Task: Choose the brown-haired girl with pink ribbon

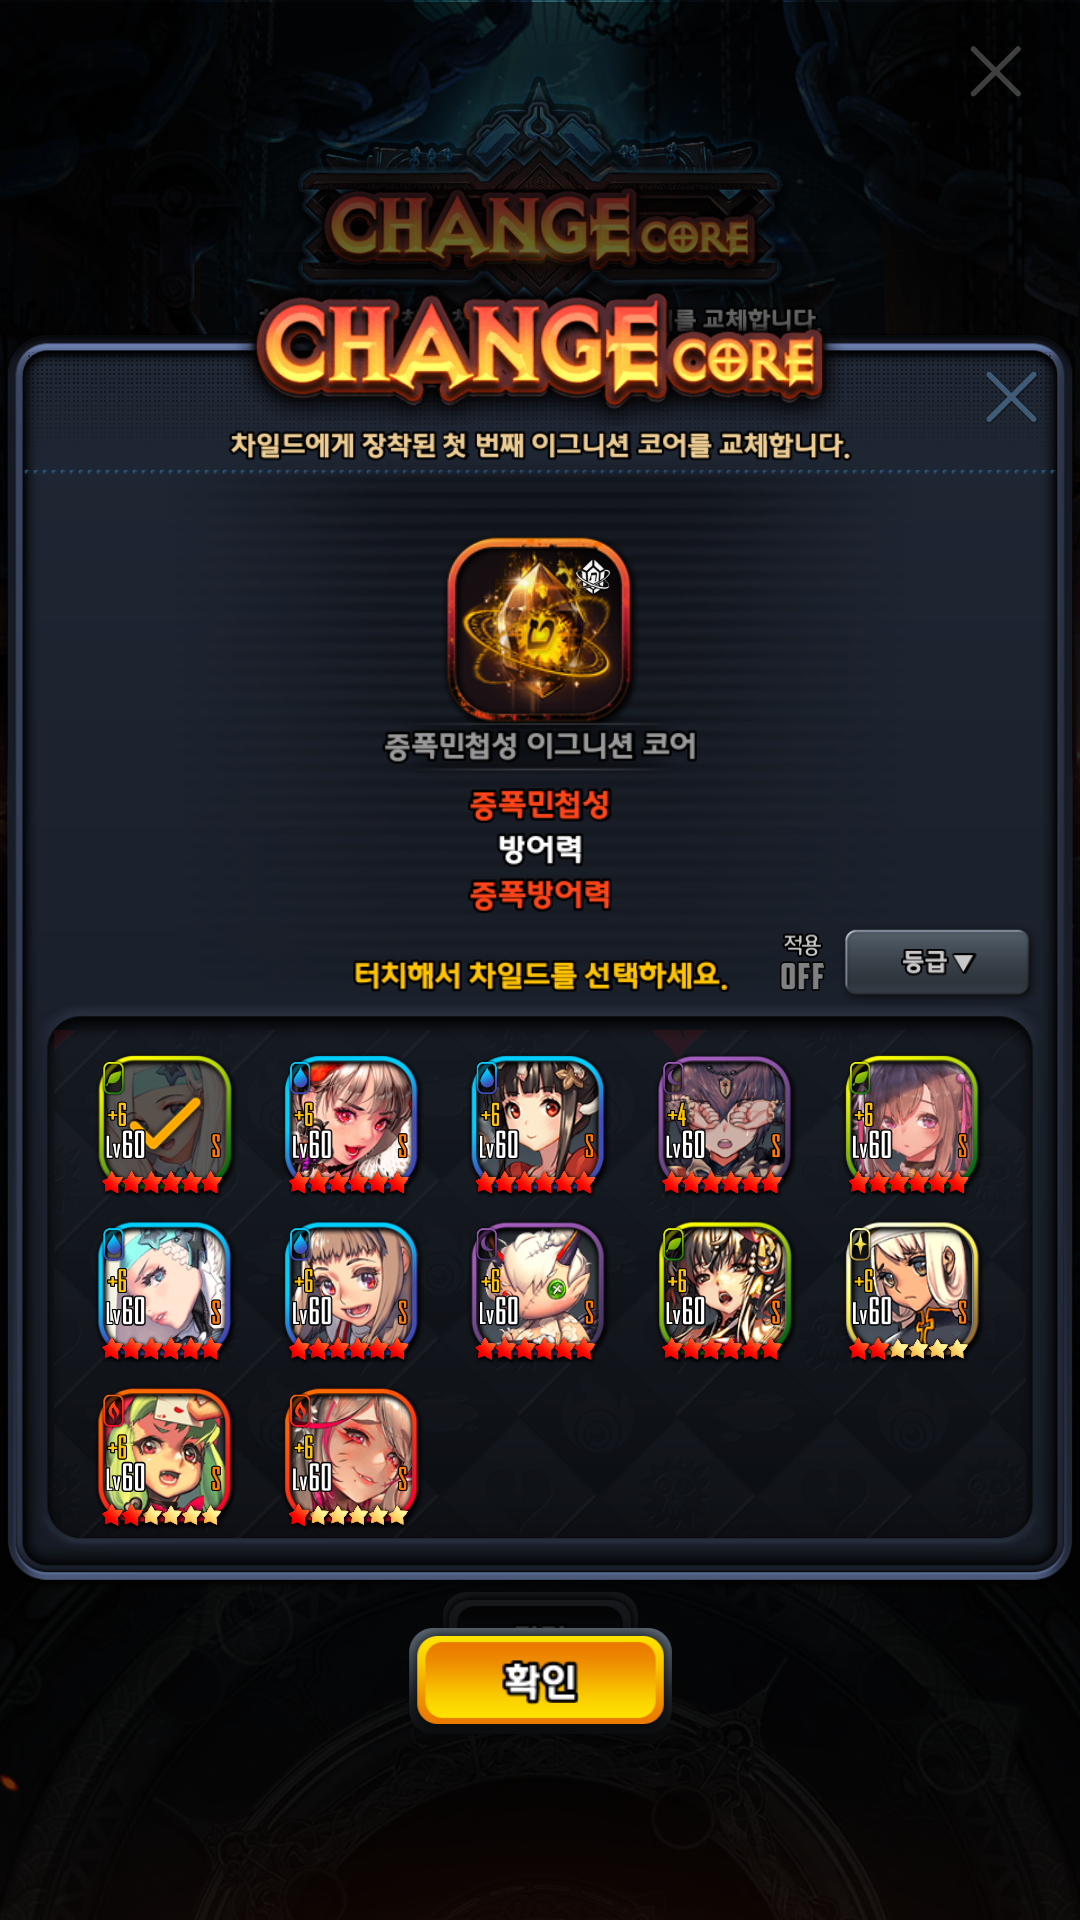Action: pos(912,1124)
